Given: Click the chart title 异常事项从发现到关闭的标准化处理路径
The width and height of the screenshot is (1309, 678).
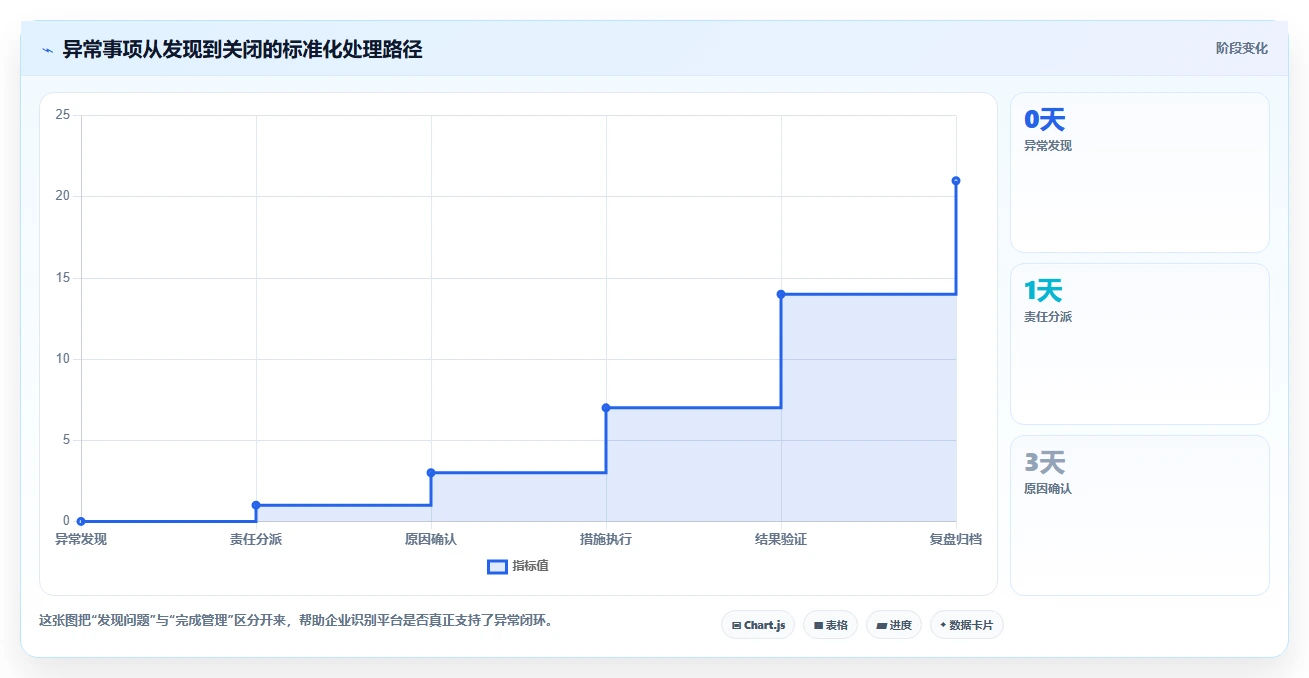Looking at the screenshot, I should coord(242,49).
